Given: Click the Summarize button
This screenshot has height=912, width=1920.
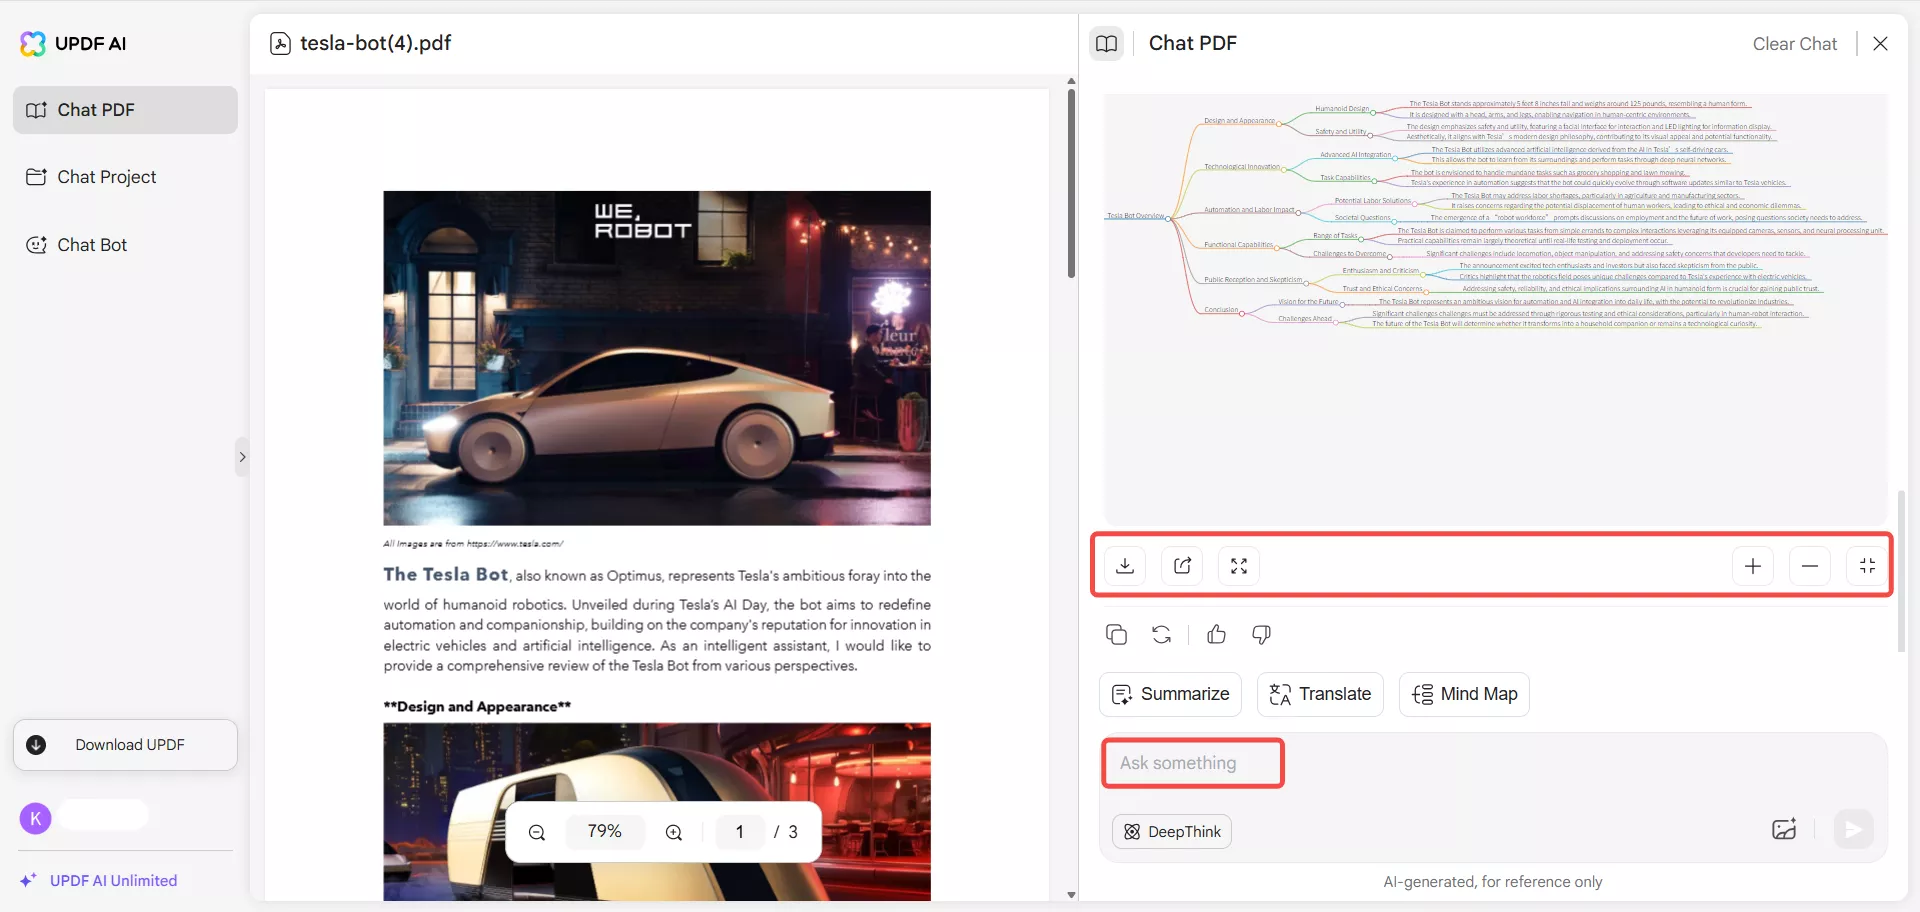Looking at the screenshot, I should (x=1170, y=694).
